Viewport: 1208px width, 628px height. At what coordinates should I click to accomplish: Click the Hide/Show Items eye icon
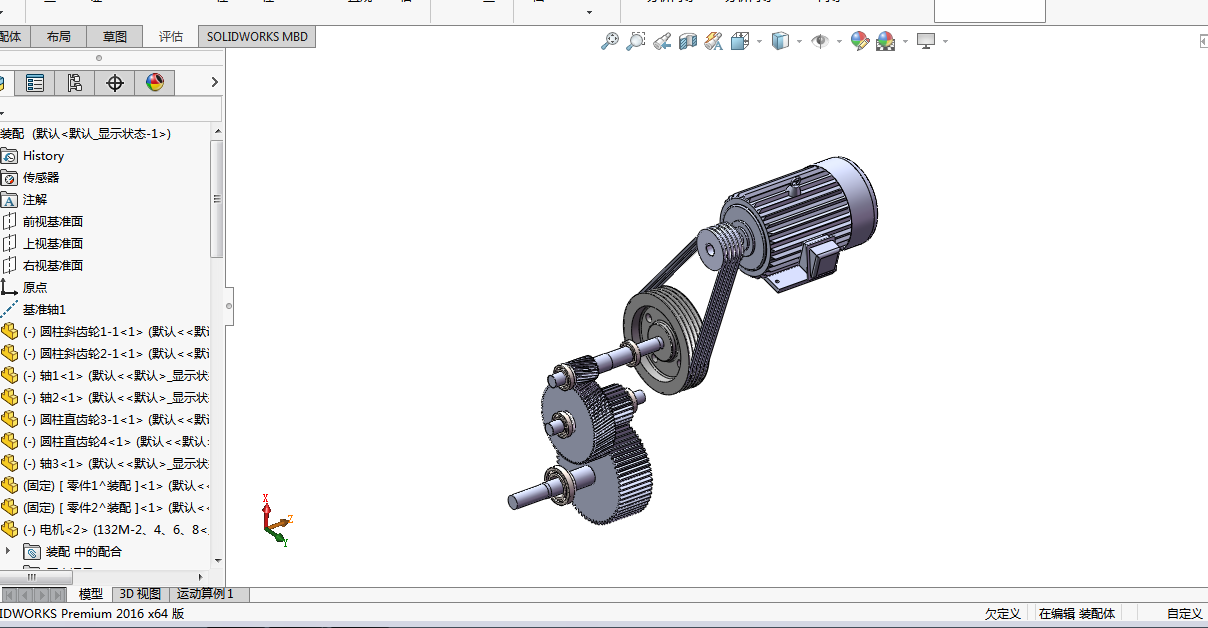(x=820, y=41)
